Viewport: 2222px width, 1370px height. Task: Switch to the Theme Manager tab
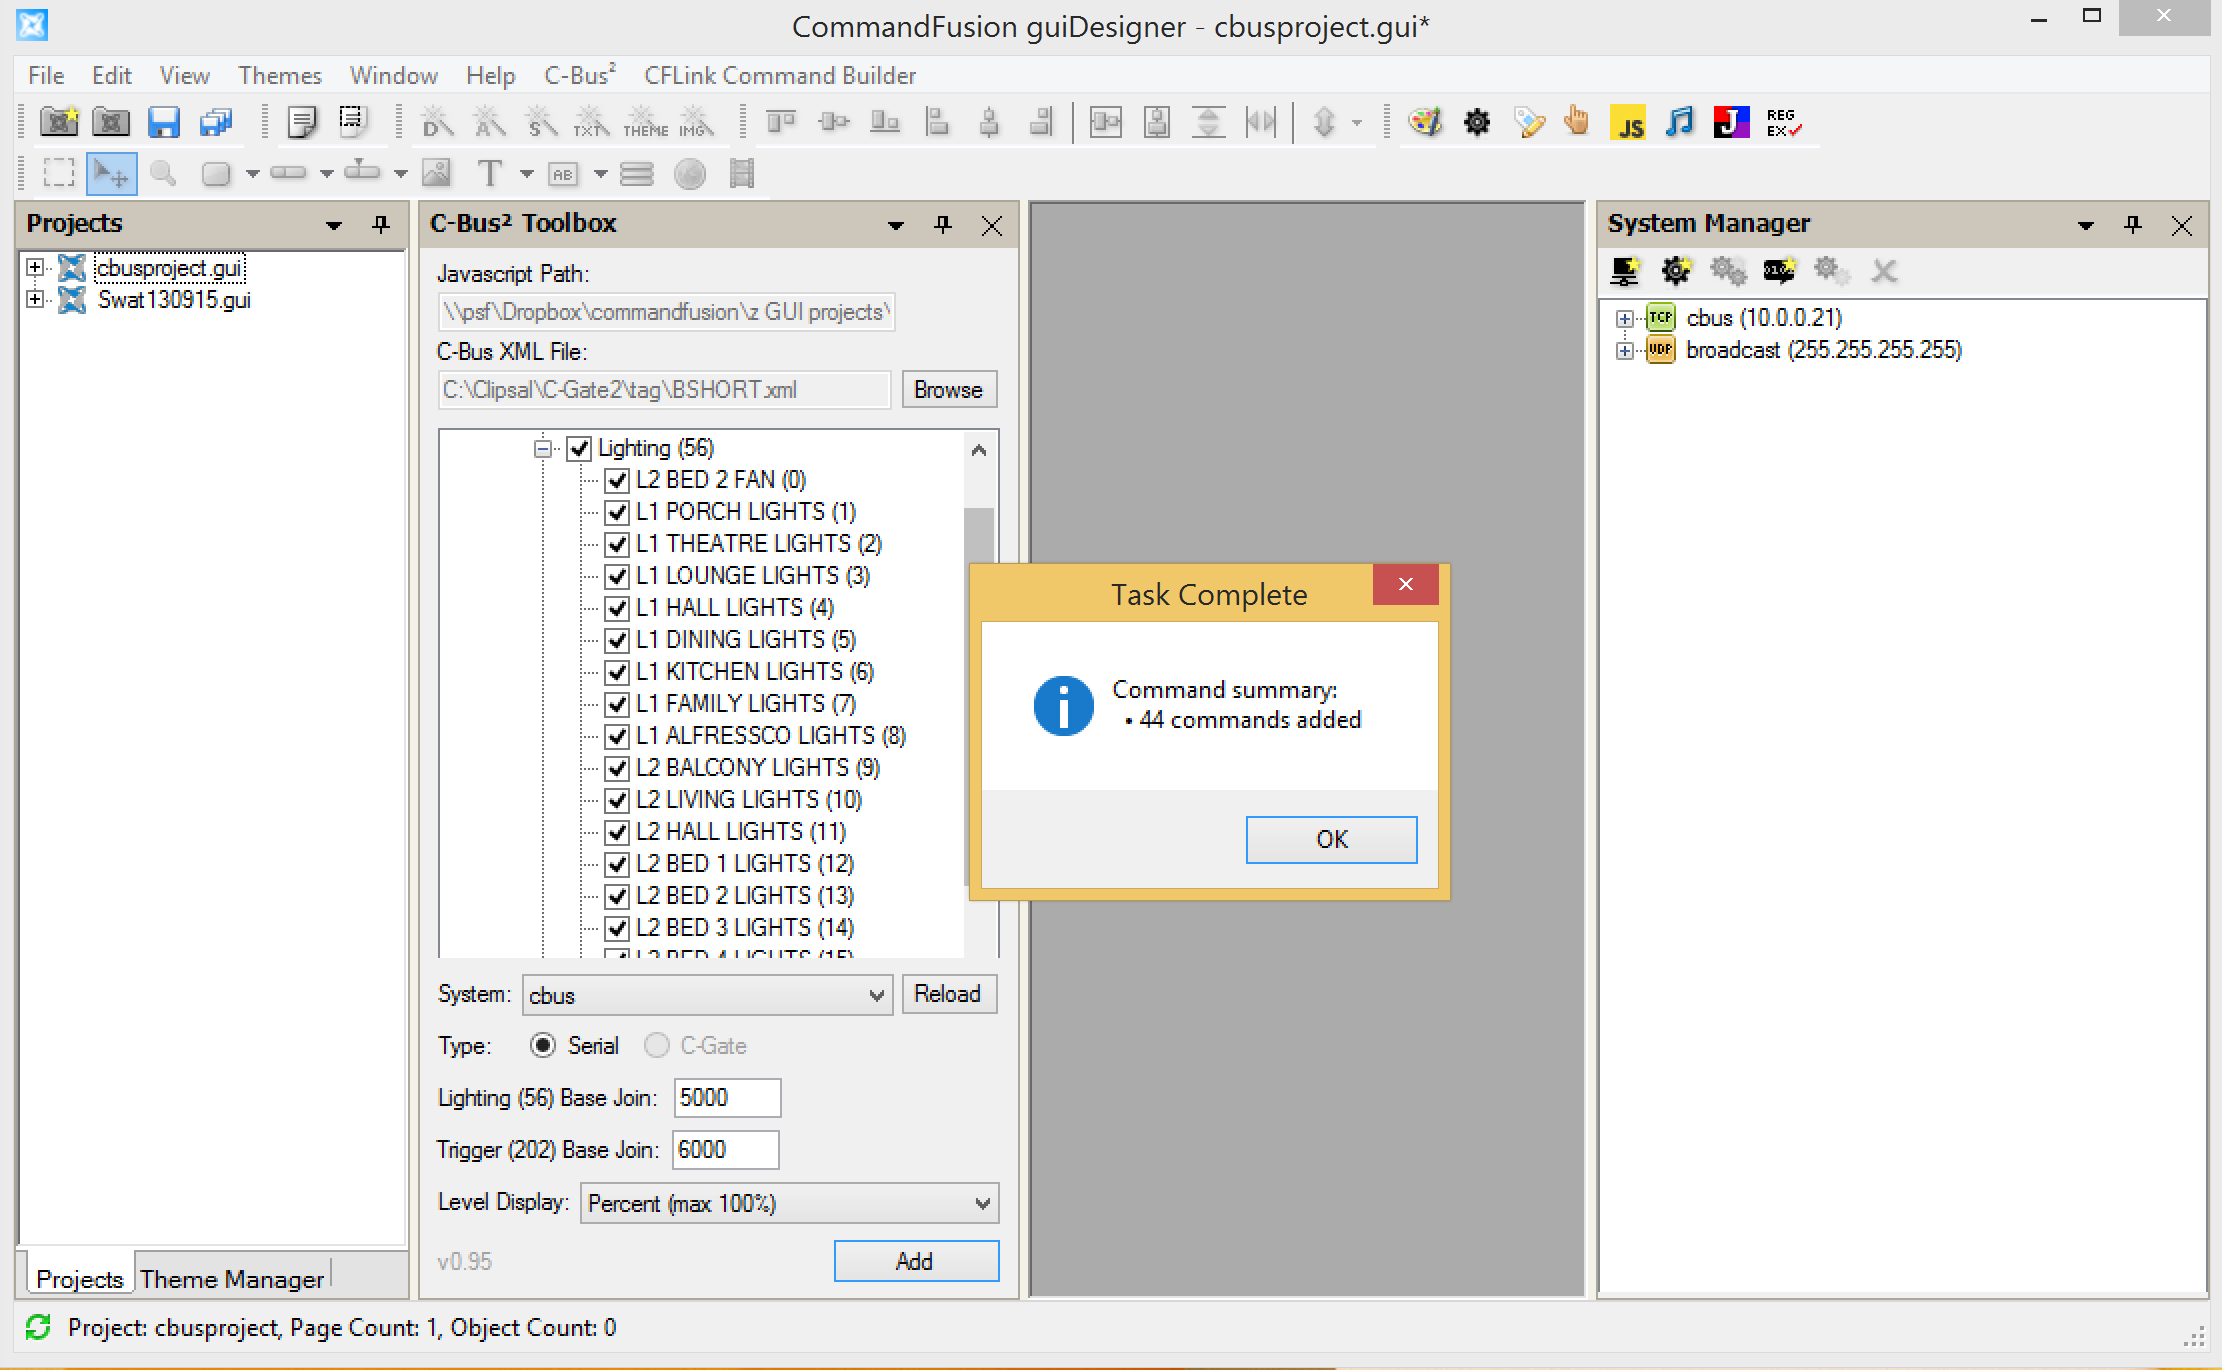pos(232,1279)
